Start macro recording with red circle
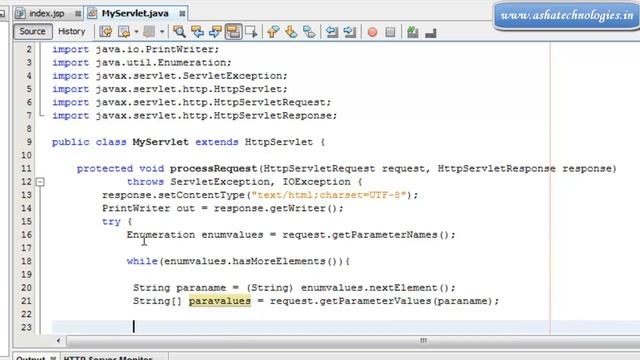This screenshot has width=640, height=360. coord(372,32)
